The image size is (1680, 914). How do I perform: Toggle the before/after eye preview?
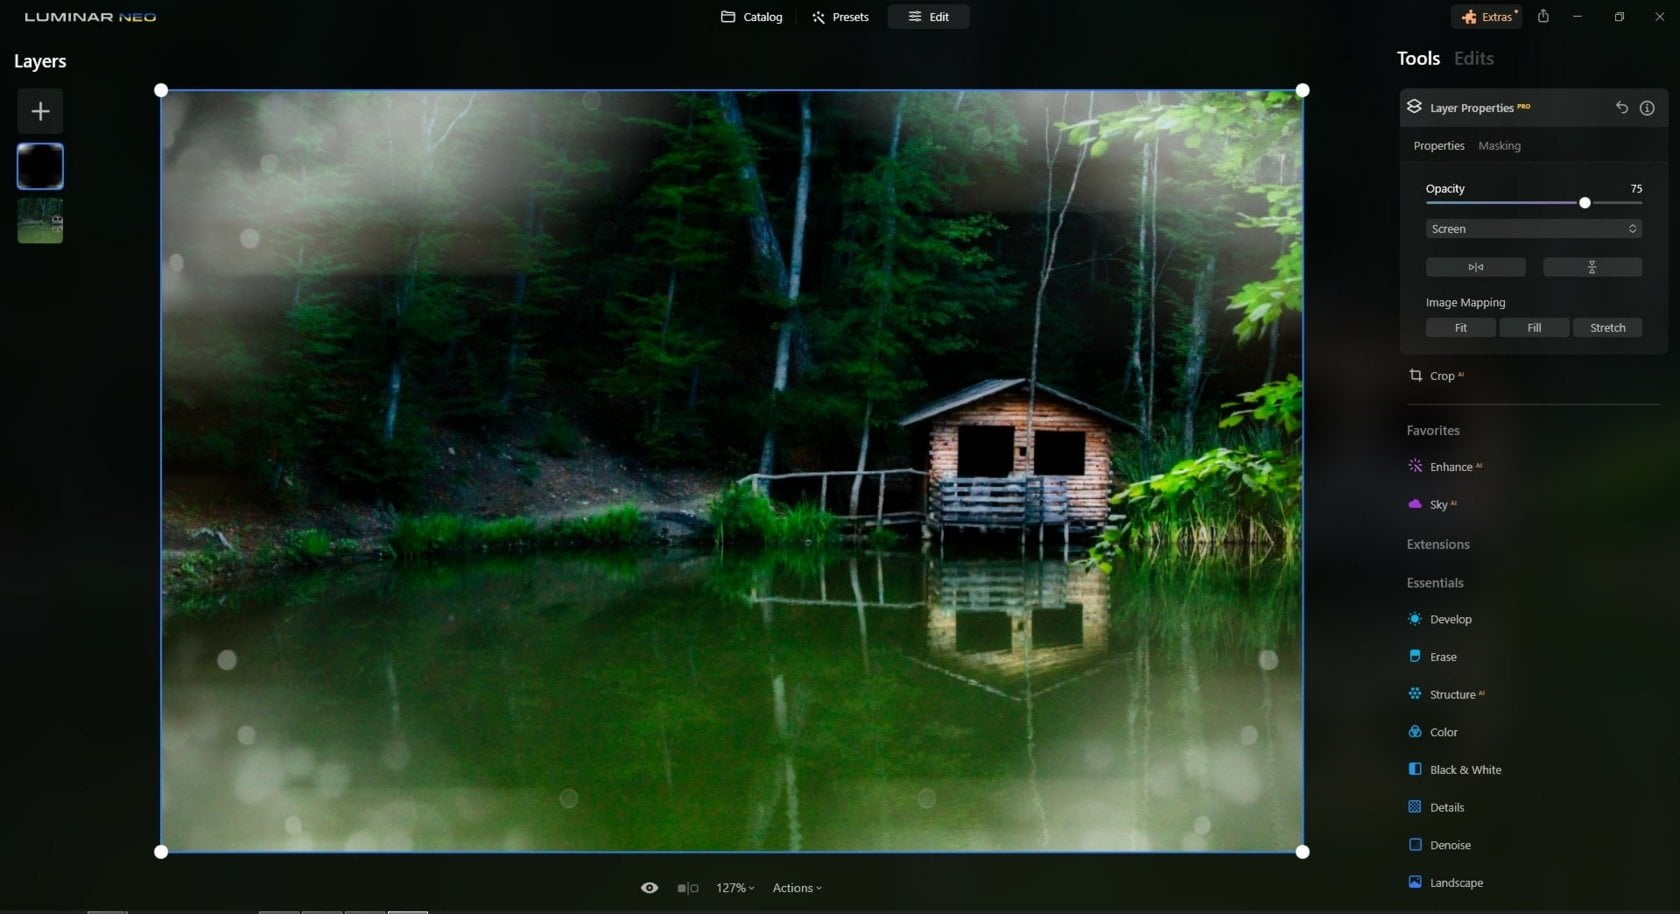coord(649,887)
